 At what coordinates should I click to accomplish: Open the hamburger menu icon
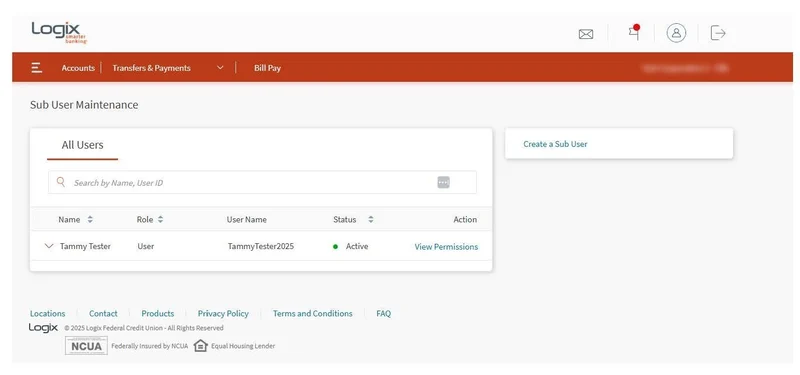(x=37, y=67)
